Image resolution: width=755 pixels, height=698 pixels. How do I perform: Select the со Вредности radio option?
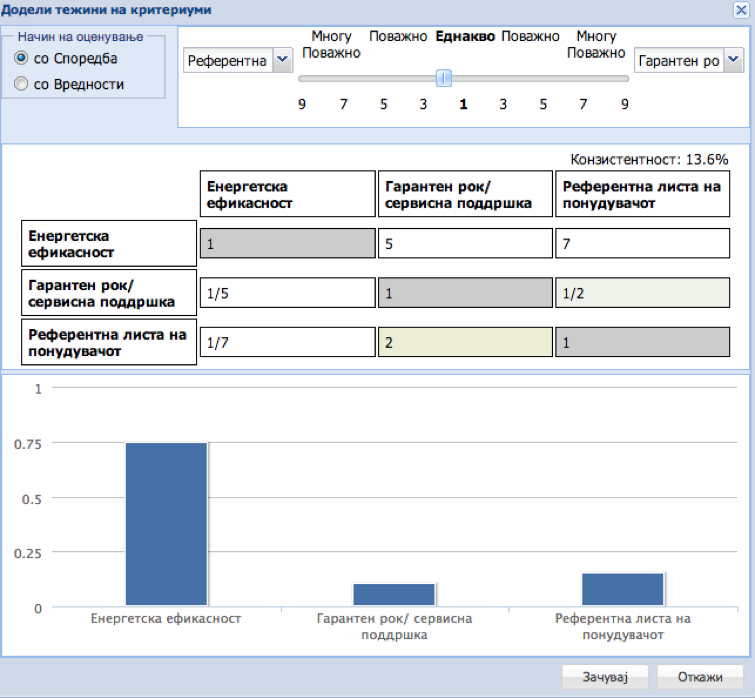pos(21,84)
